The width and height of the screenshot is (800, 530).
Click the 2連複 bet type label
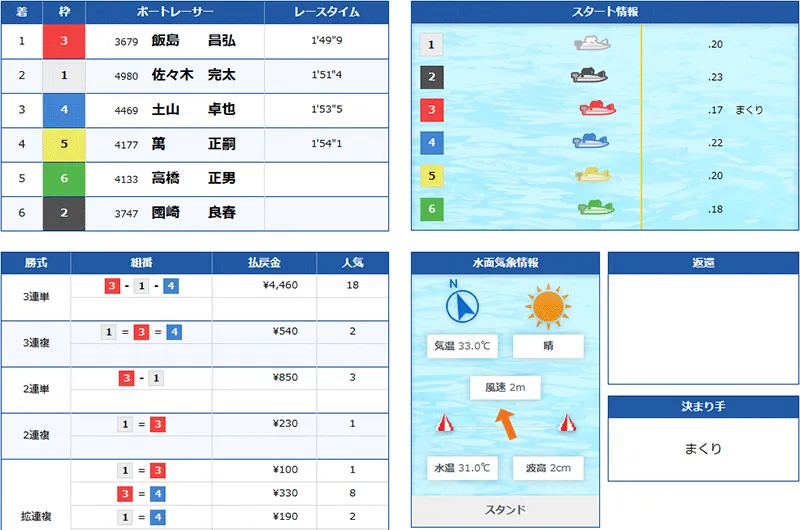tap(36, 435)
